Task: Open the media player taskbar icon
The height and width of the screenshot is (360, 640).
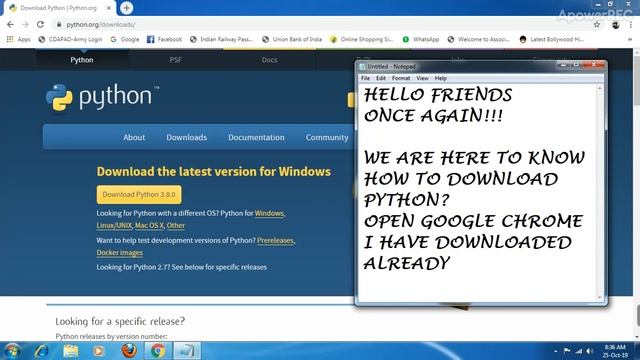Action: tap(98, 351)
